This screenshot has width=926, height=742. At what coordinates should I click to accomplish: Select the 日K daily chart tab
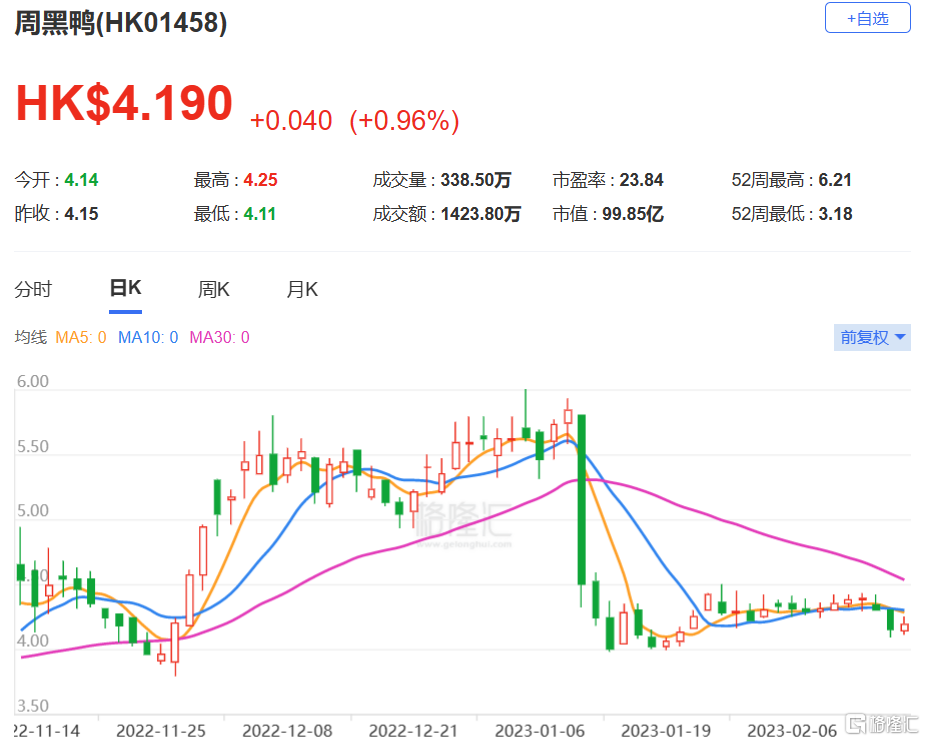125,288
